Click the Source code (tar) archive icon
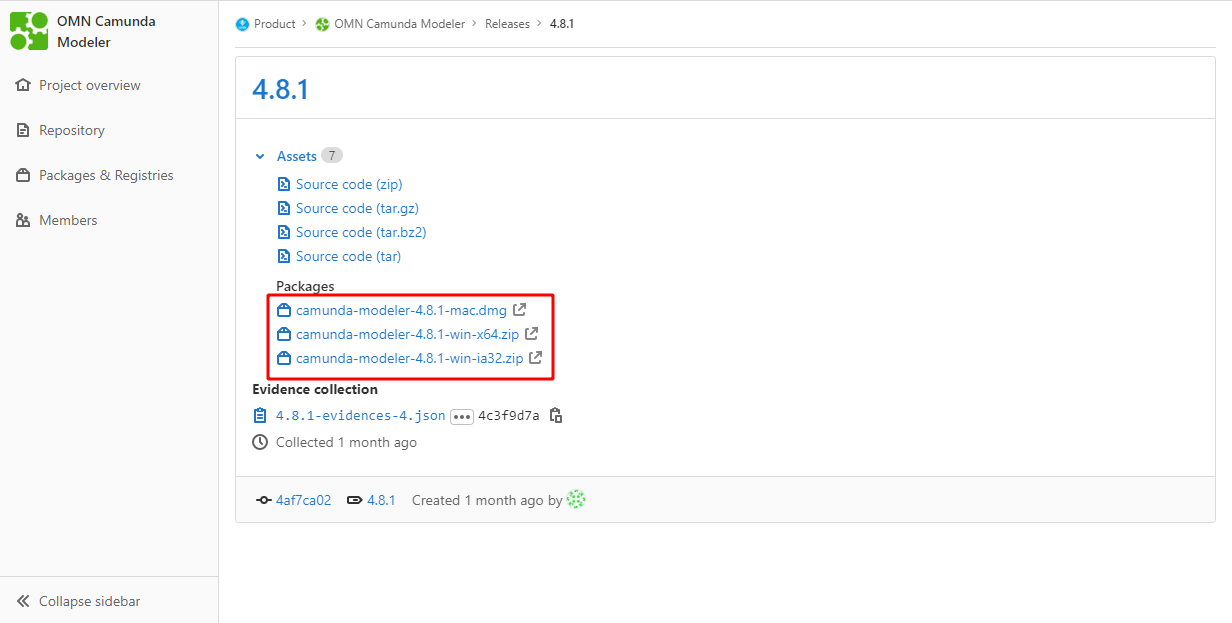 (x=283, y=256)
